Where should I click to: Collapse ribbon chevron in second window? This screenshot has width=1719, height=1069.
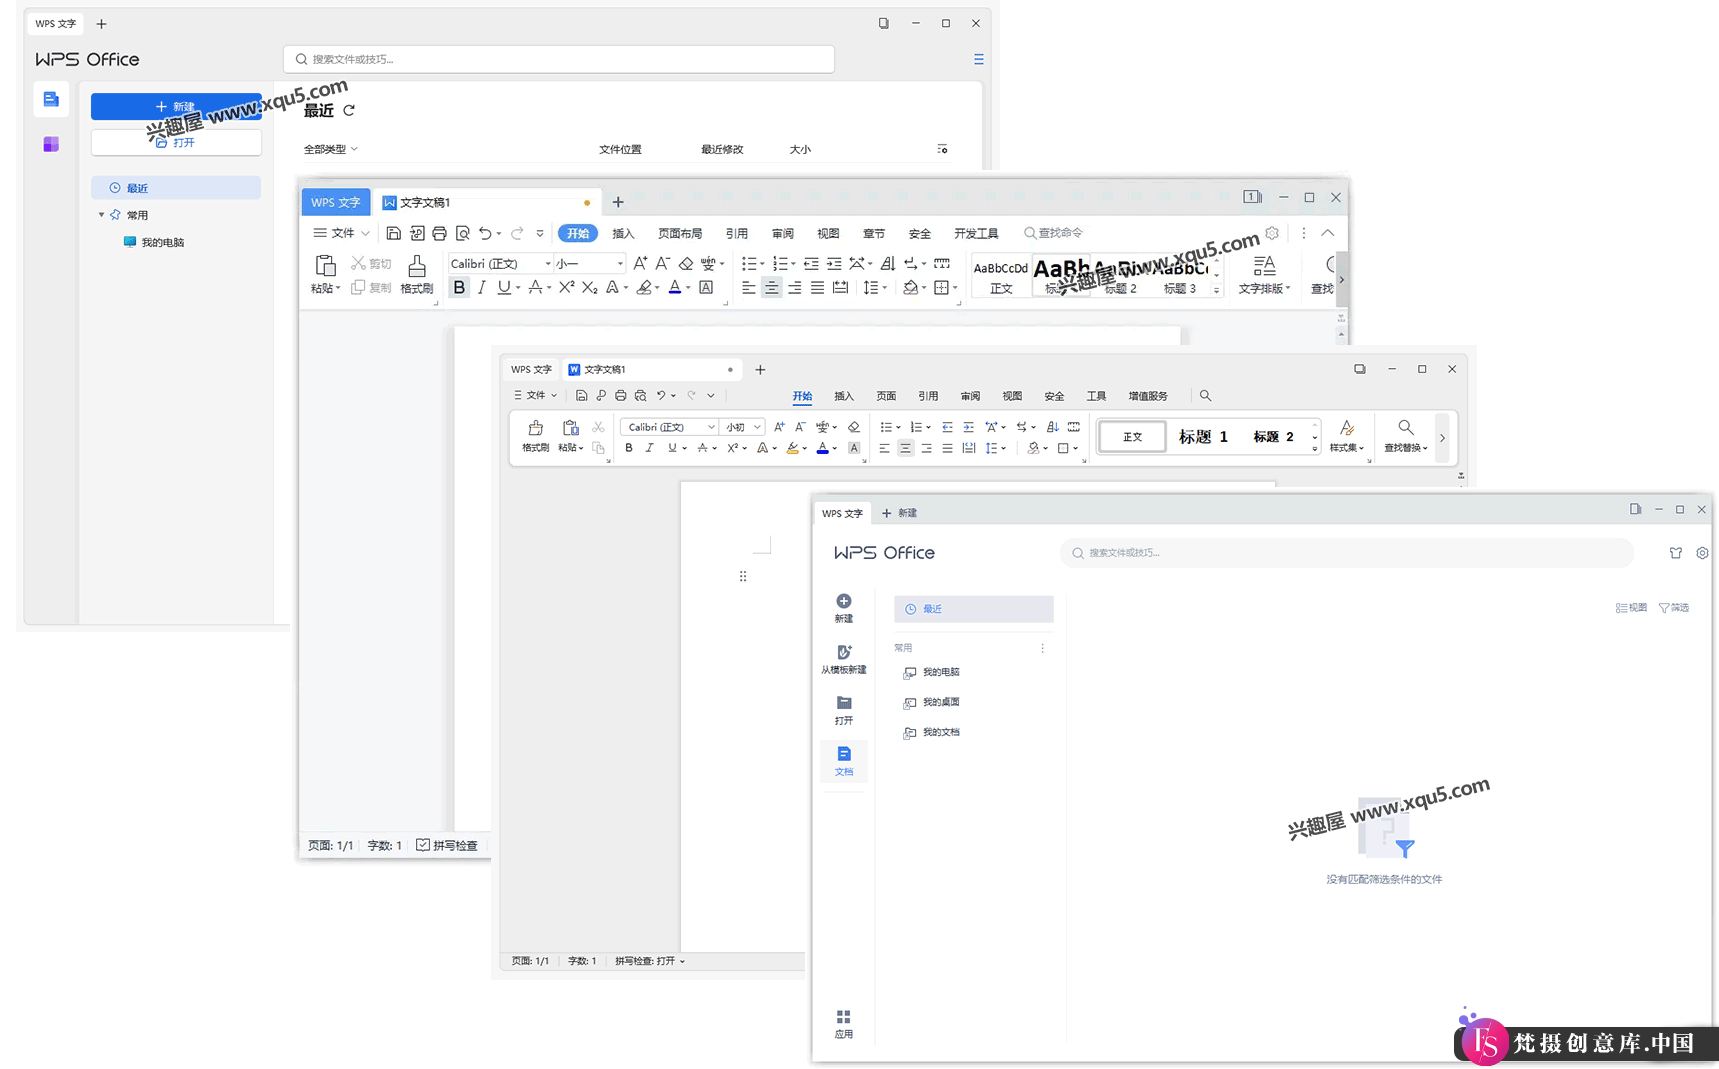1328,233
